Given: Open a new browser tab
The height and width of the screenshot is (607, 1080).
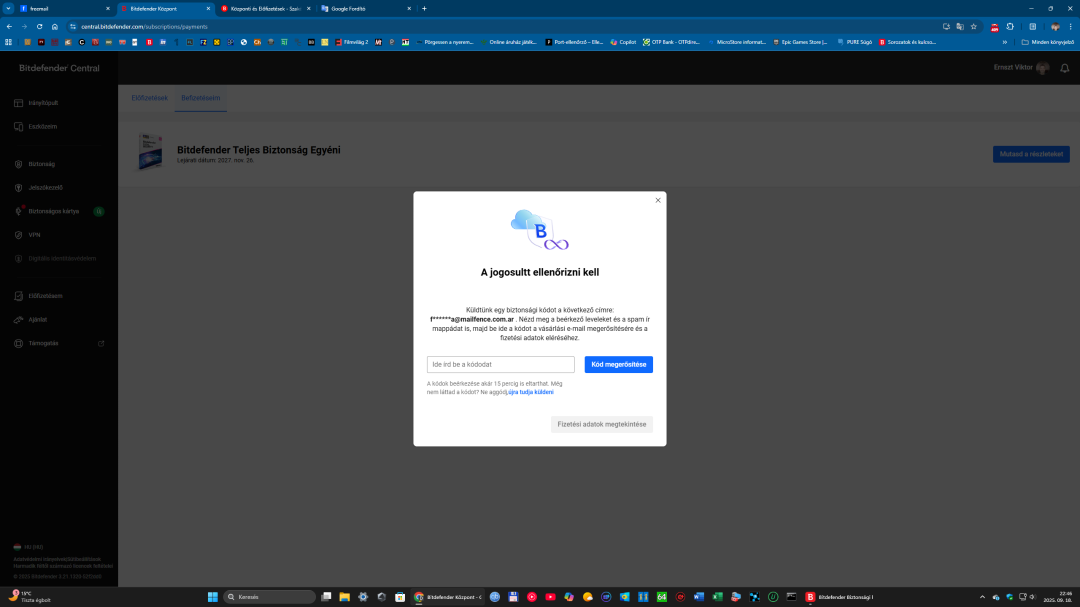Looking at the screenshot, I should (x=424, y=9).
